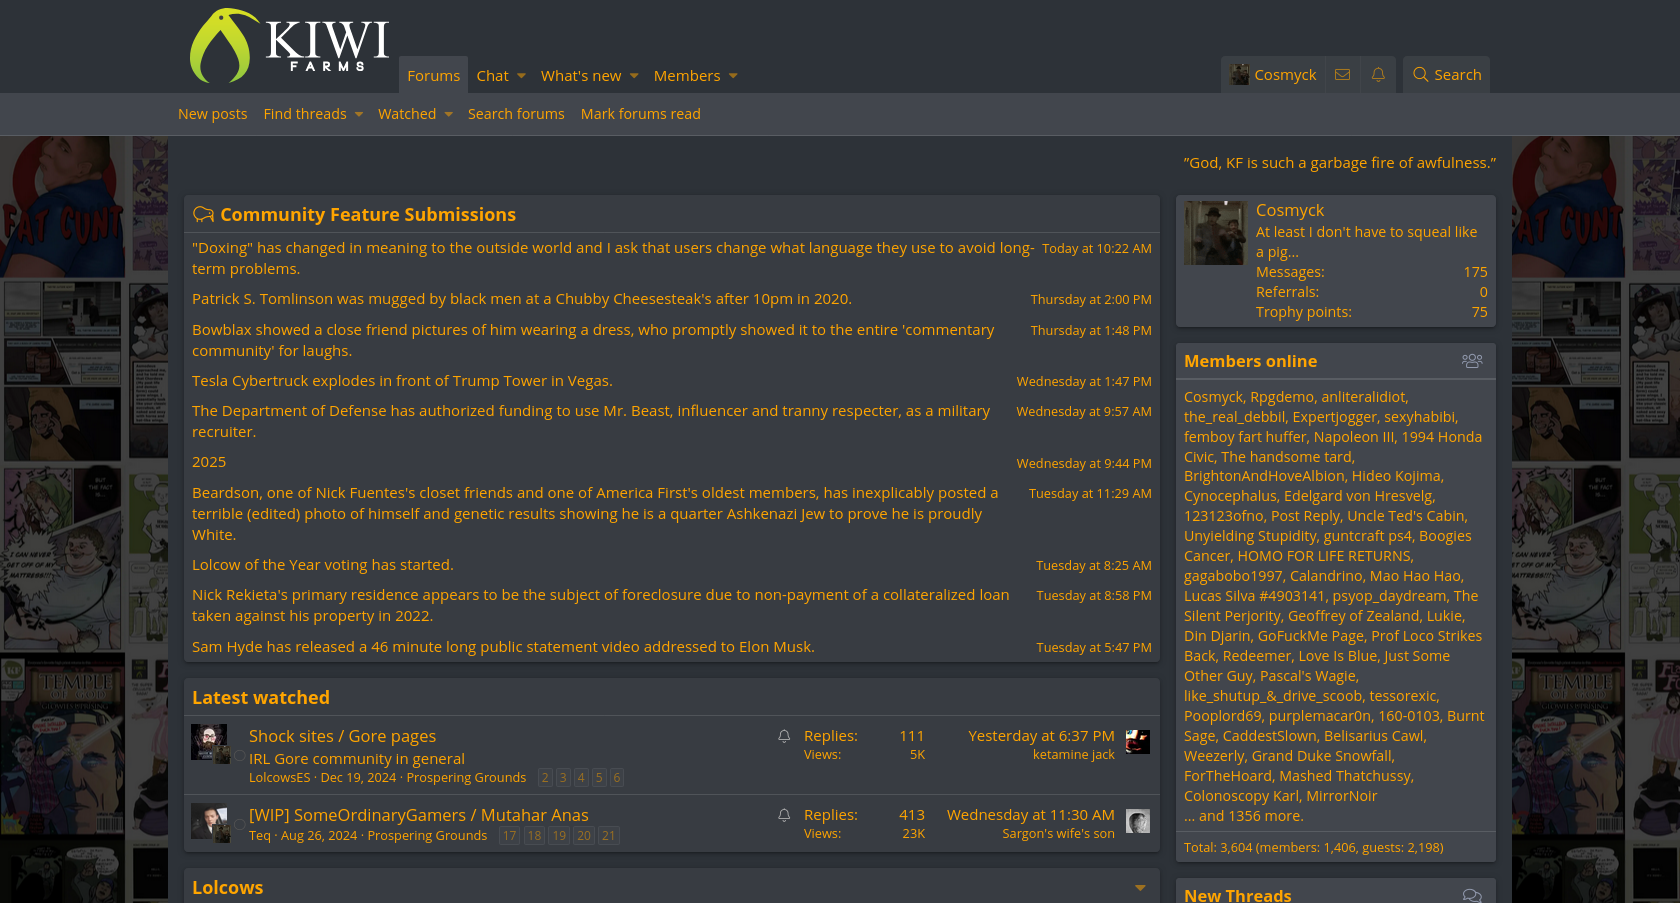This screenshot has height=903, width=1680.
Task: Click the Community Feature Submissions bubble icon
Action: 203,214
